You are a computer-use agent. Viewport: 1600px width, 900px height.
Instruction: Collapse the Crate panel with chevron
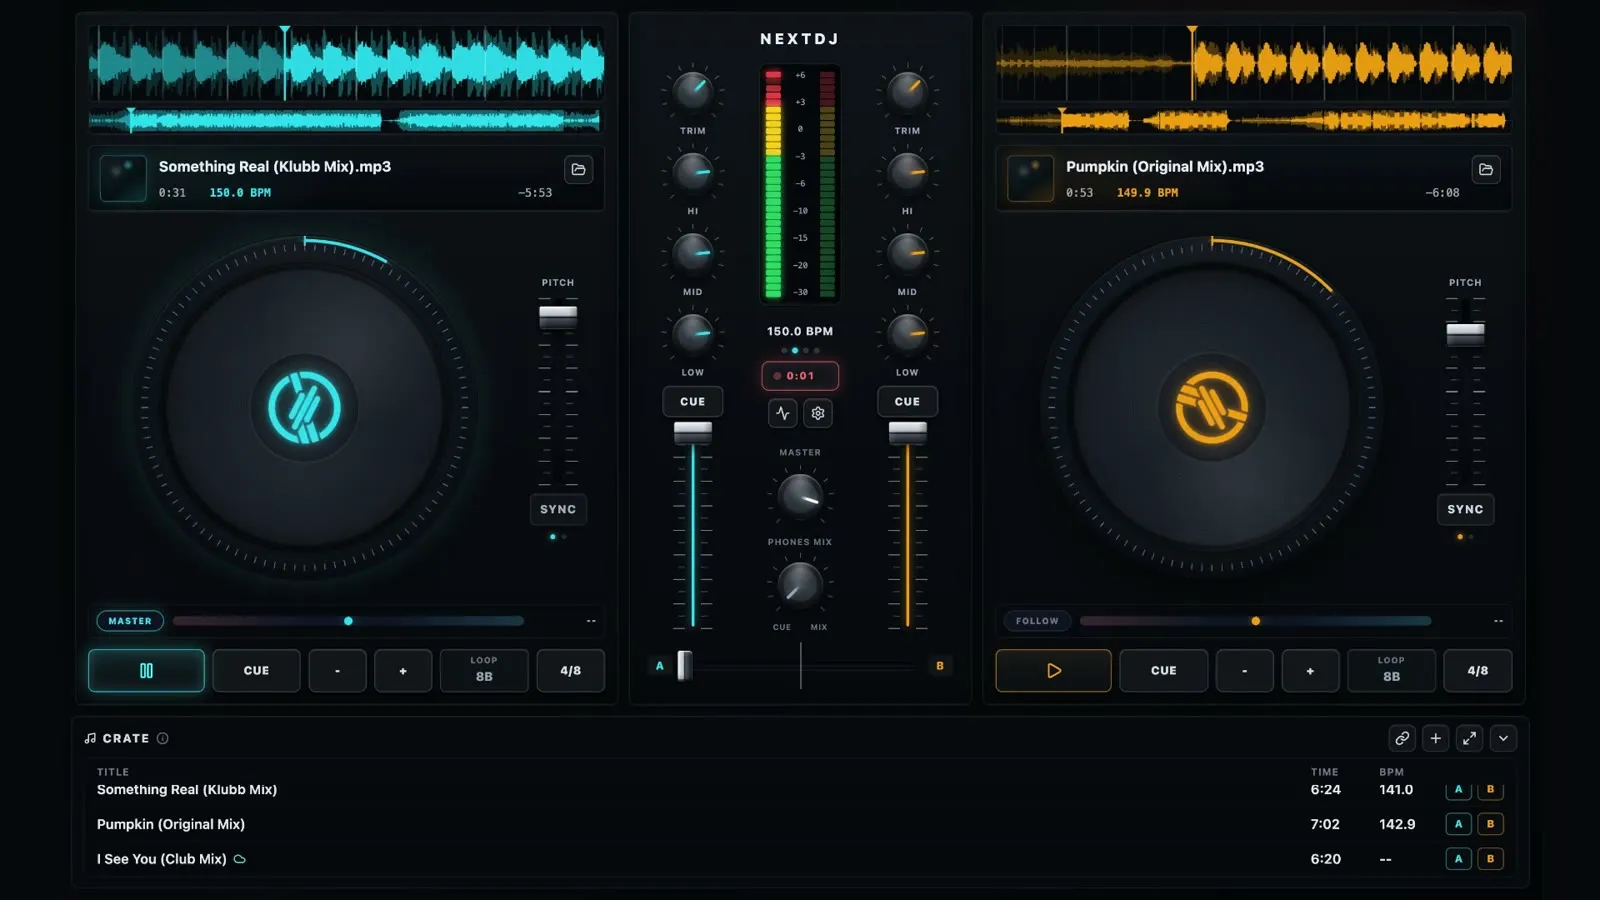[1503, 738]
